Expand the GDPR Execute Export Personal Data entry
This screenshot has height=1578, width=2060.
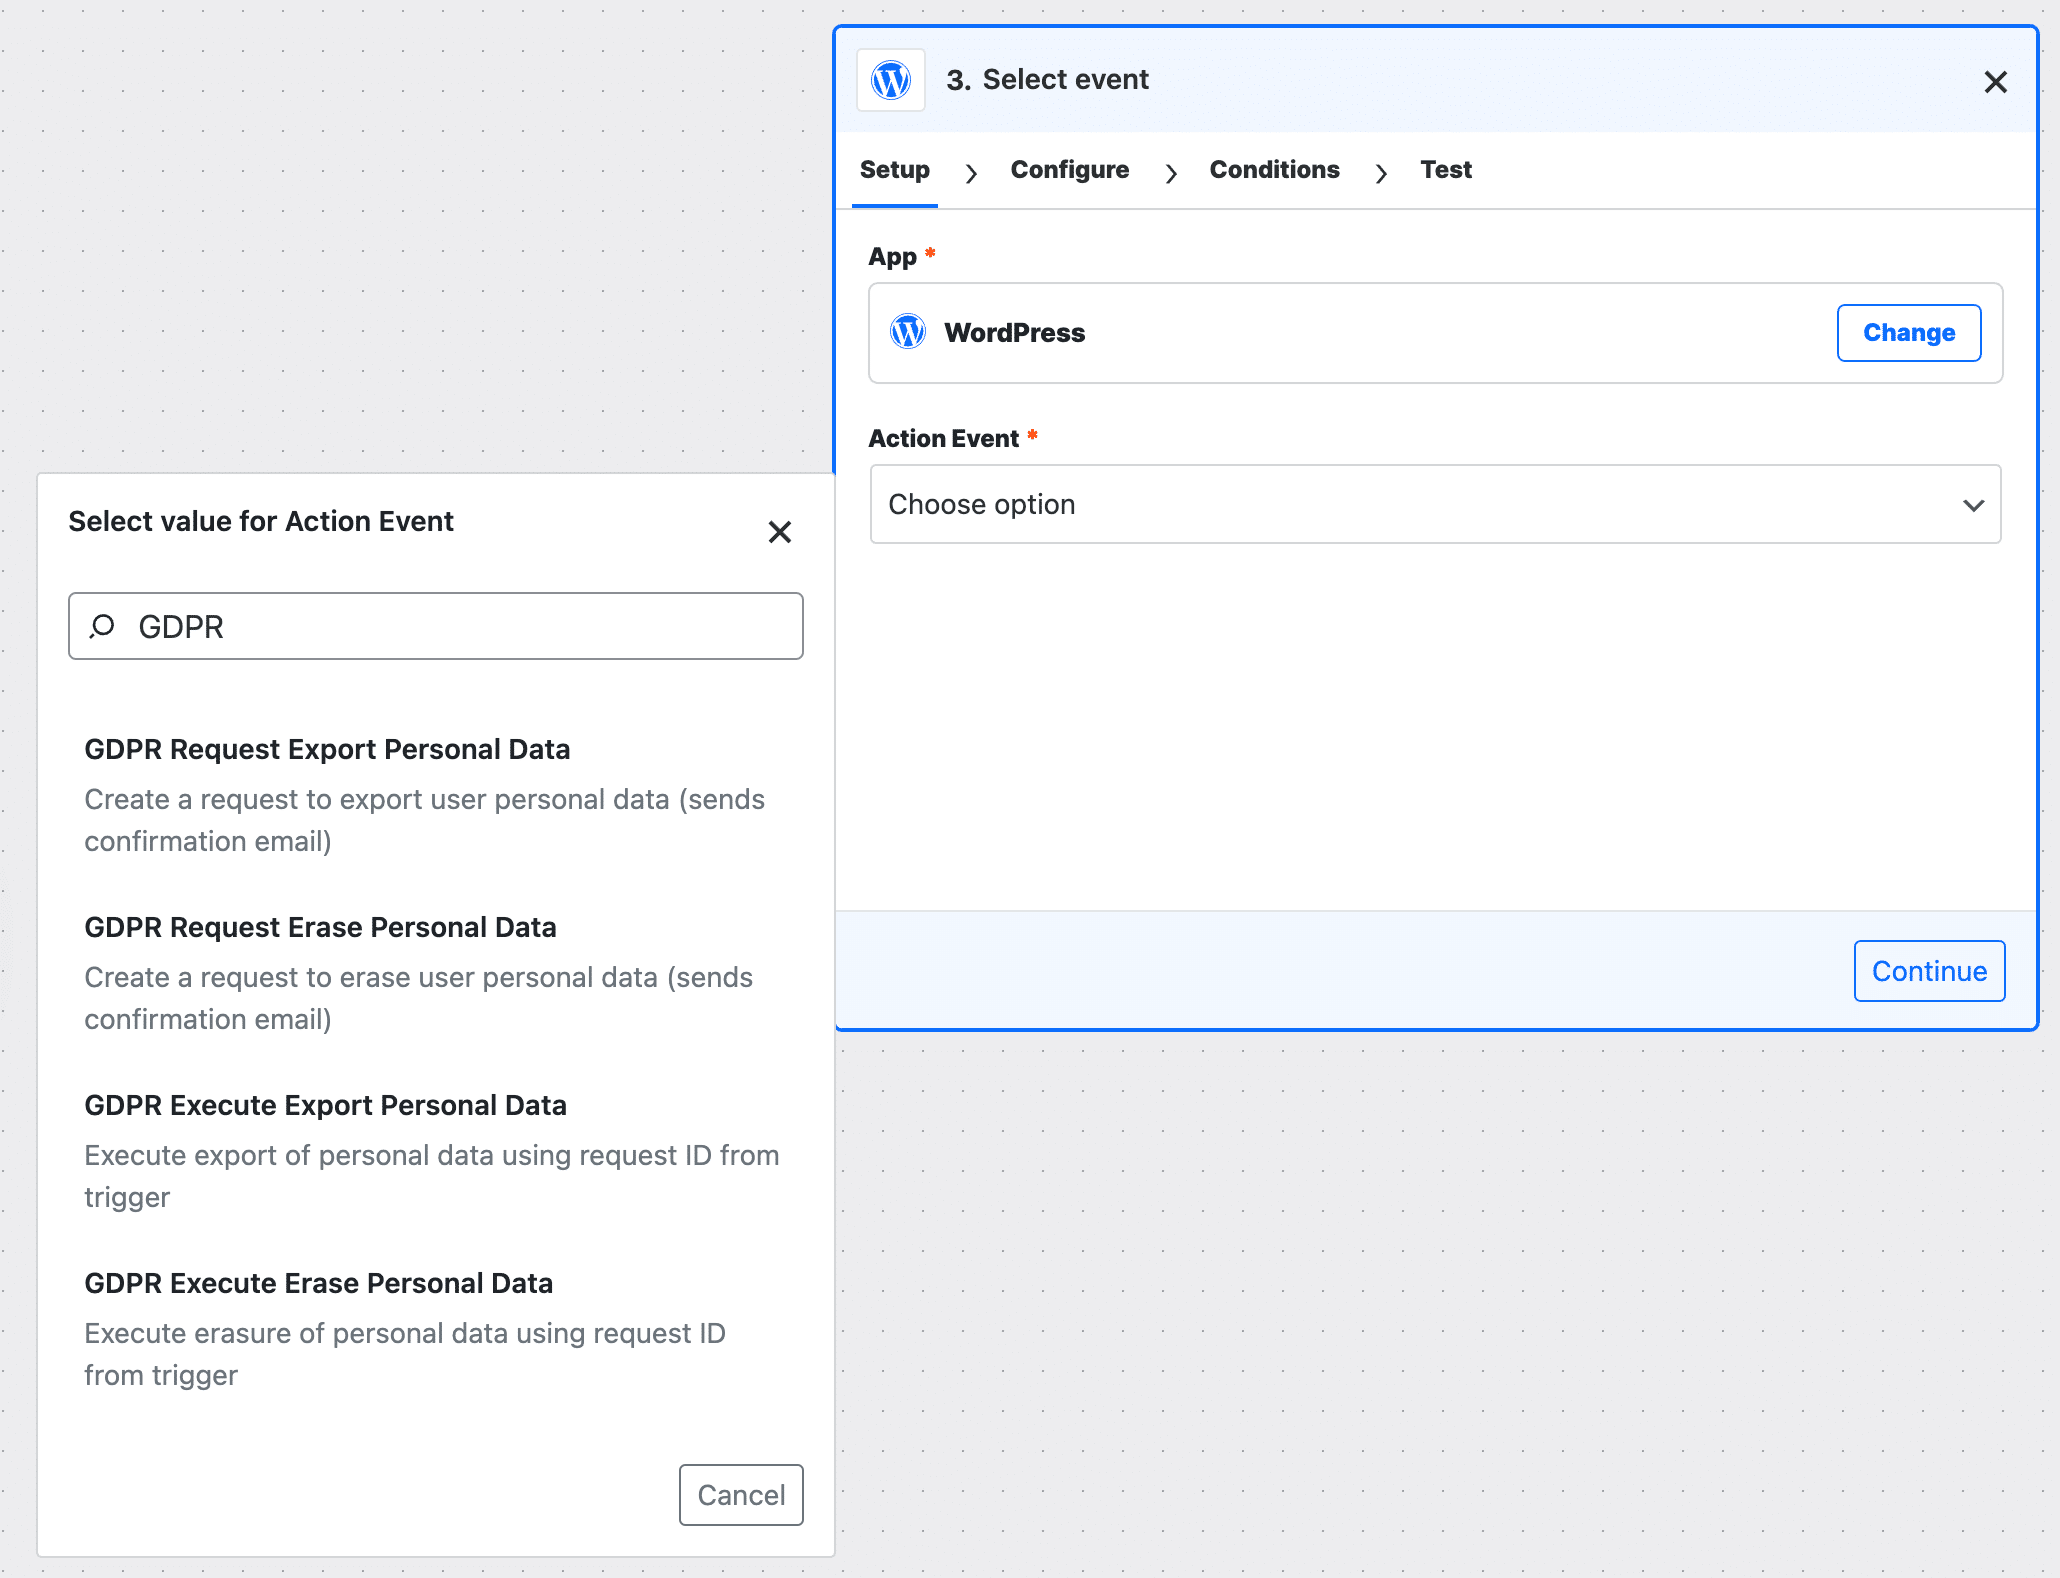(x=325, y=1104)
